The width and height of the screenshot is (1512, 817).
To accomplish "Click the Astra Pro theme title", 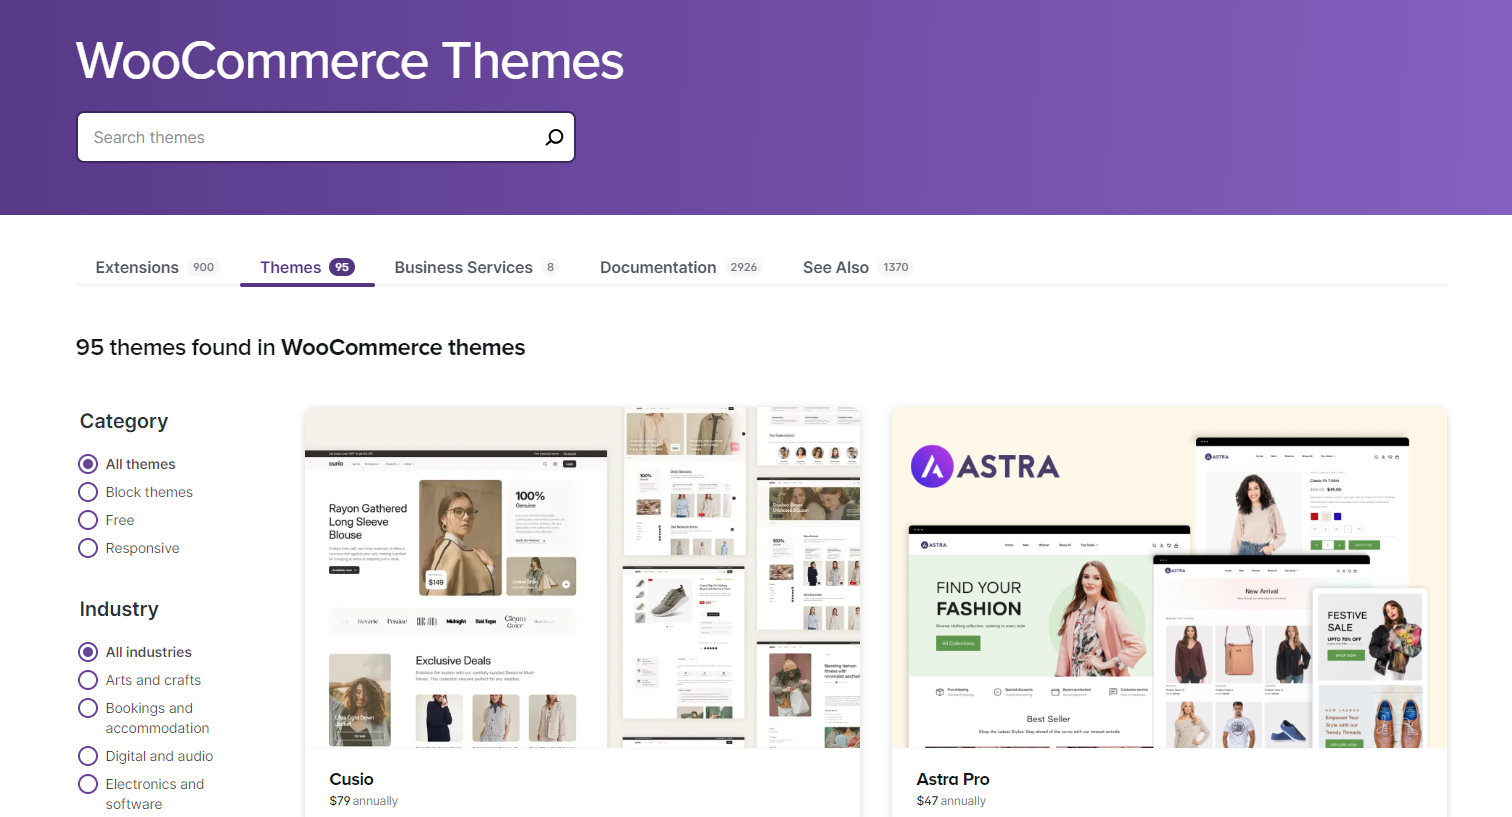I will point(953,779).
